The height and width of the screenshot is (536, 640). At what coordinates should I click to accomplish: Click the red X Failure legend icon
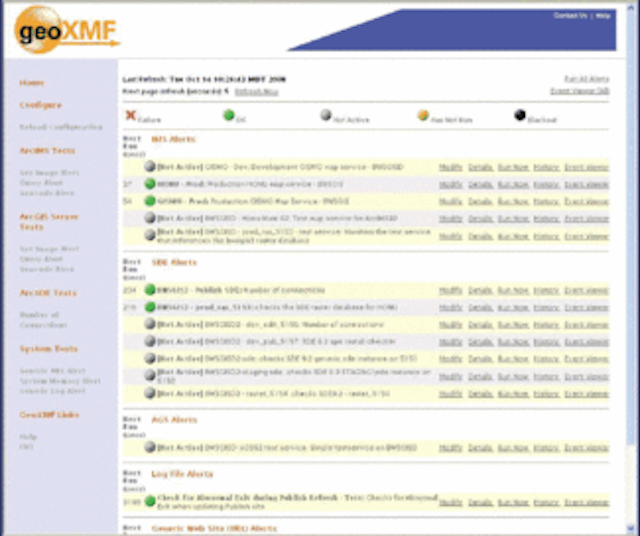[x=130, y=116]
